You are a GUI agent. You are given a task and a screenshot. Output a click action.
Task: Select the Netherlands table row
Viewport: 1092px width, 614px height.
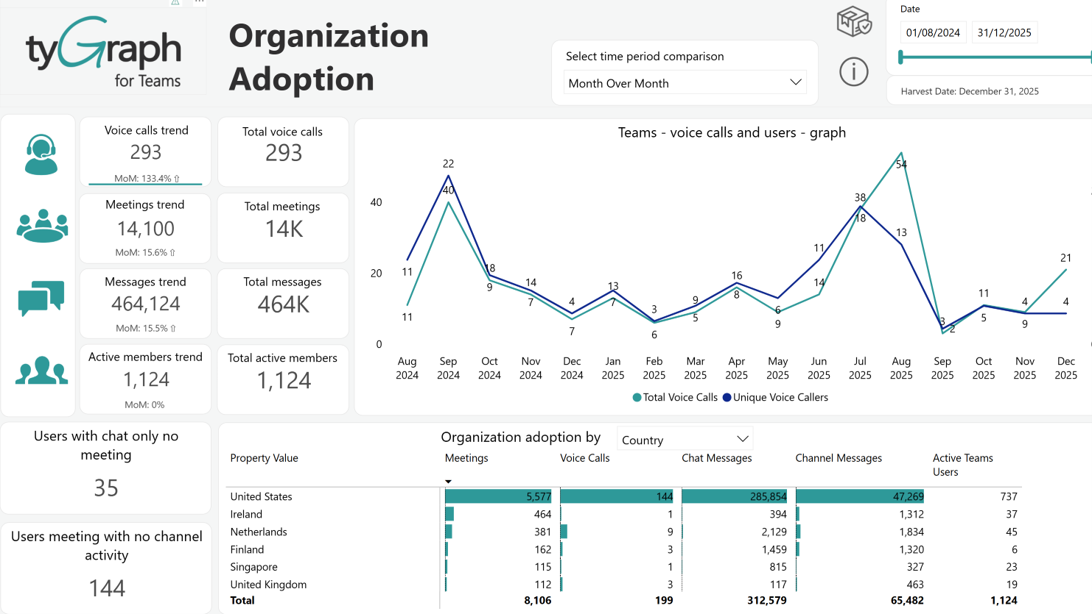[x=623, y=532]
